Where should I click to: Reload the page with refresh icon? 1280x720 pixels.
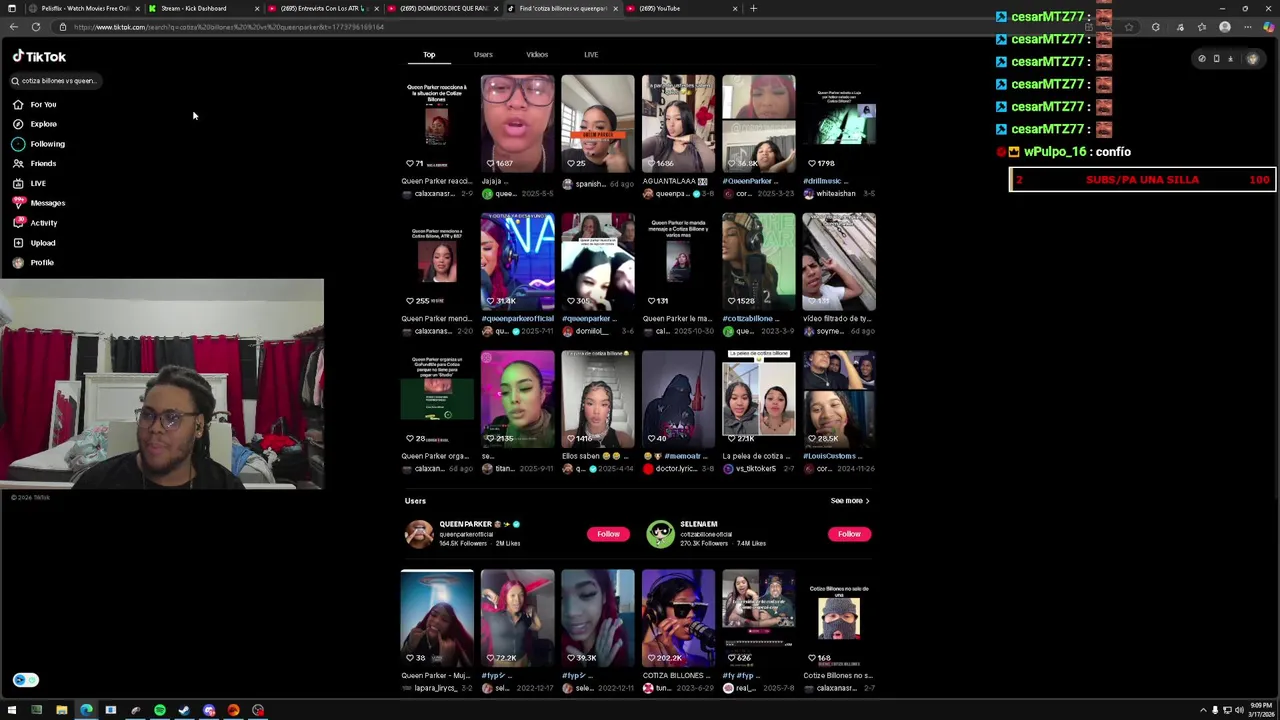point(36,27)
